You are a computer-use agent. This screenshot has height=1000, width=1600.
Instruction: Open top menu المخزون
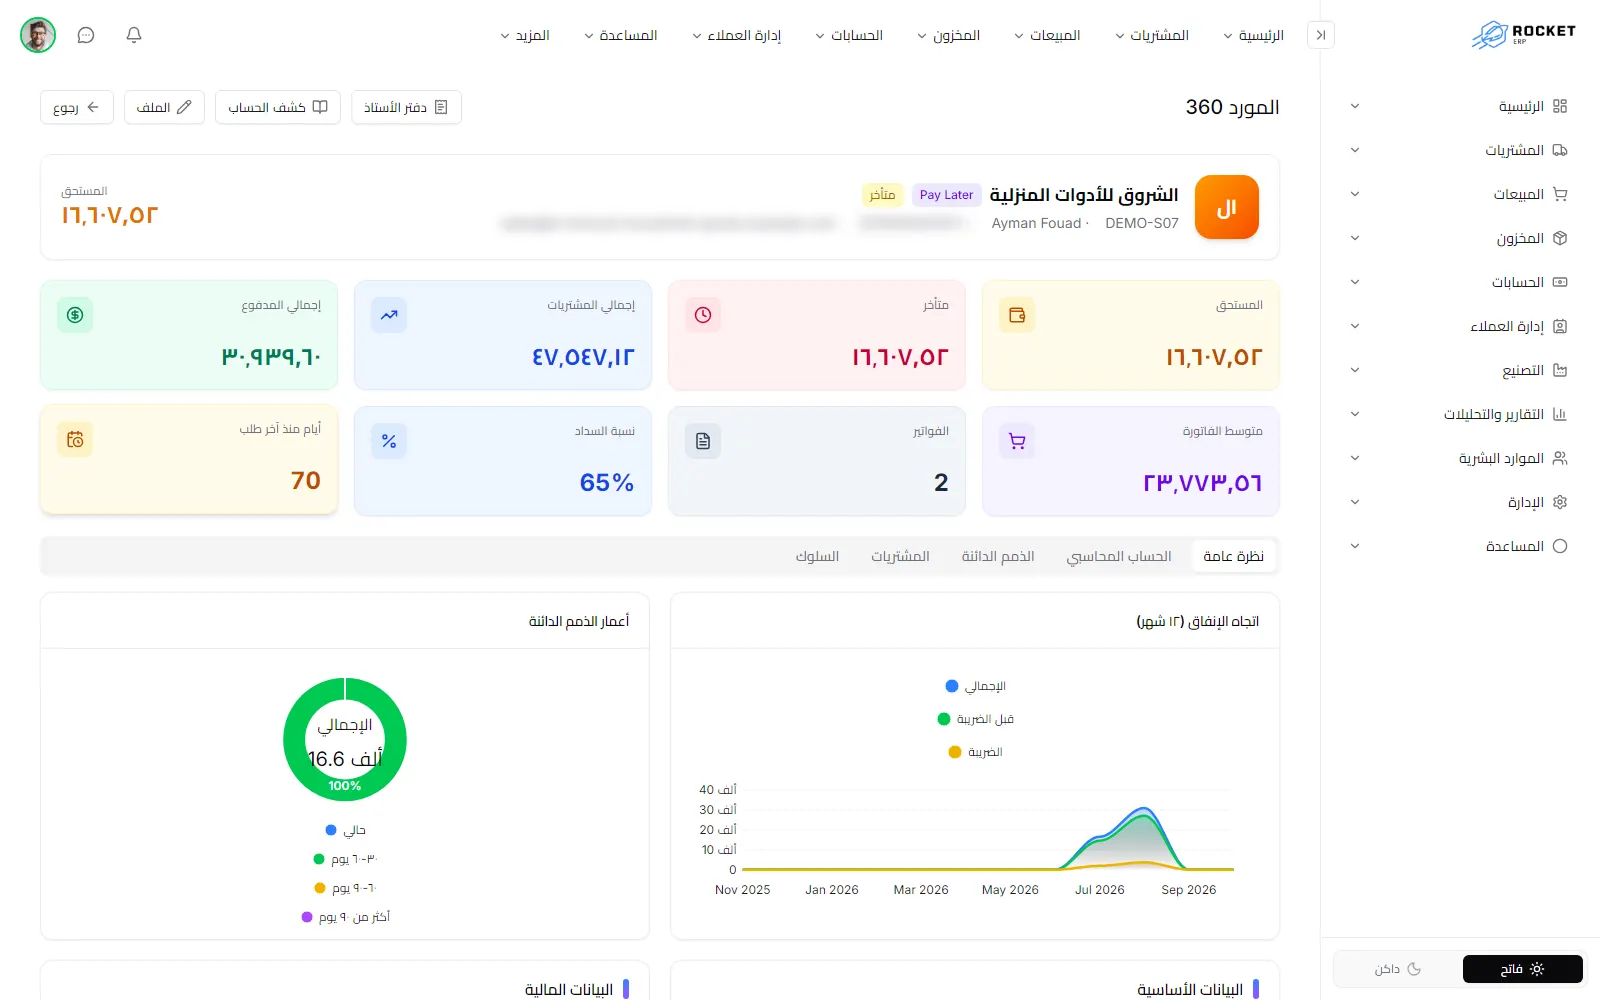(948, 35)
